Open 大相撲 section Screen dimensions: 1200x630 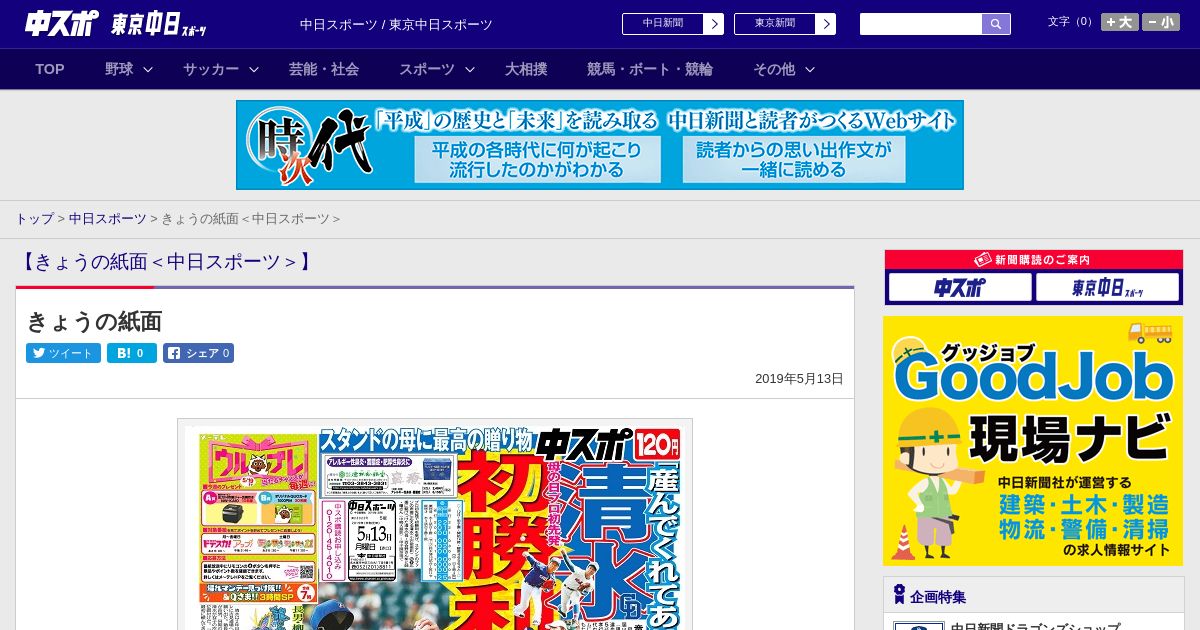tap(526, 69)
